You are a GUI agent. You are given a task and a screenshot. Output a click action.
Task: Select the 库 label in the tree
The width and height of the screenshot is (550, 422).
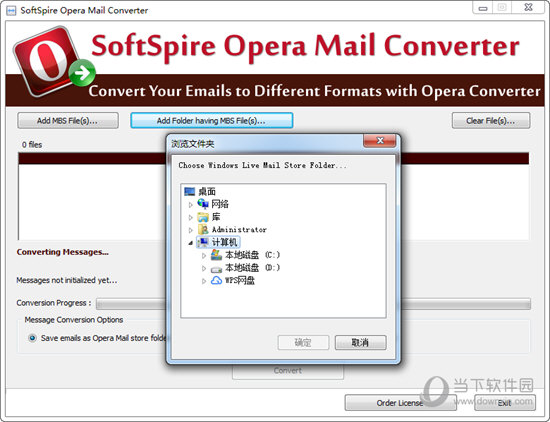coord(216,217)
